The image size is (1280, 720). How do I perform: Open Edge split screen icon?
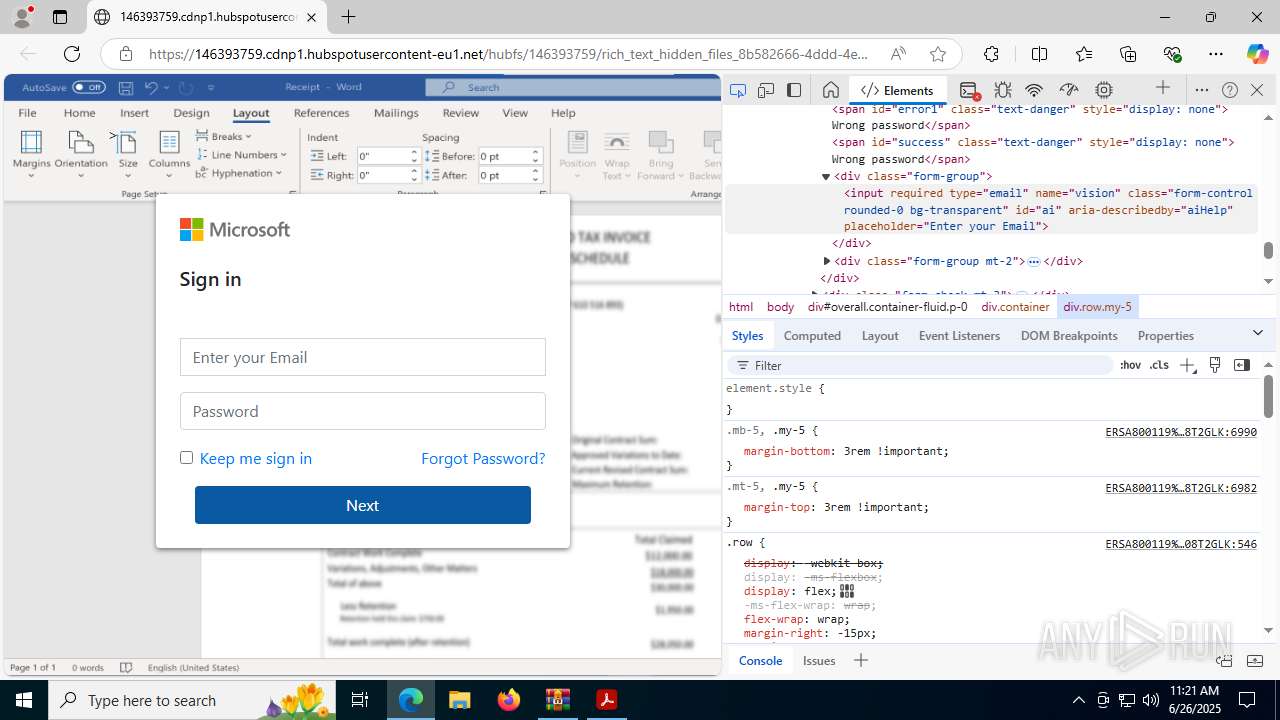click(x=1039, y=54)
